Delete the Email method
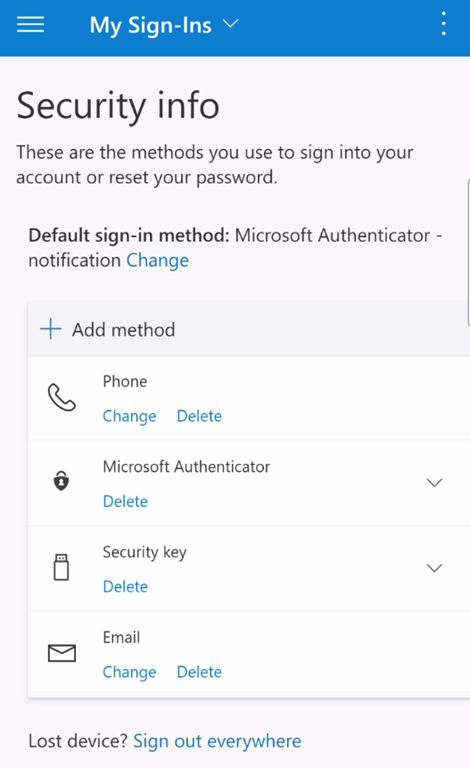Screen dimensions: 470x768 point(199,672)
